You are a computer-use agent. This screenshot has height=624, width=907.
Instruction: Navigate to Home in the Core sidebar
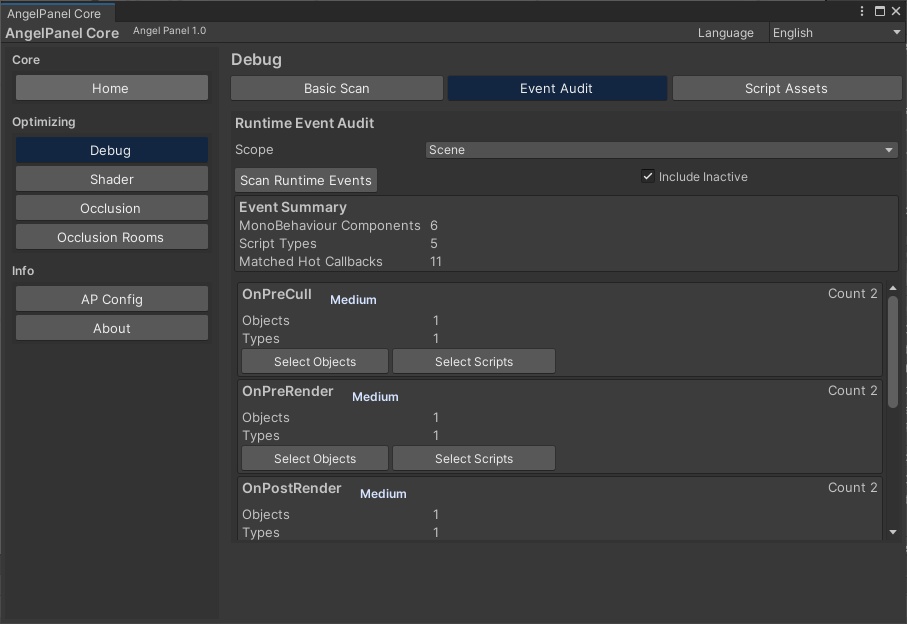[x=111, y=88]
